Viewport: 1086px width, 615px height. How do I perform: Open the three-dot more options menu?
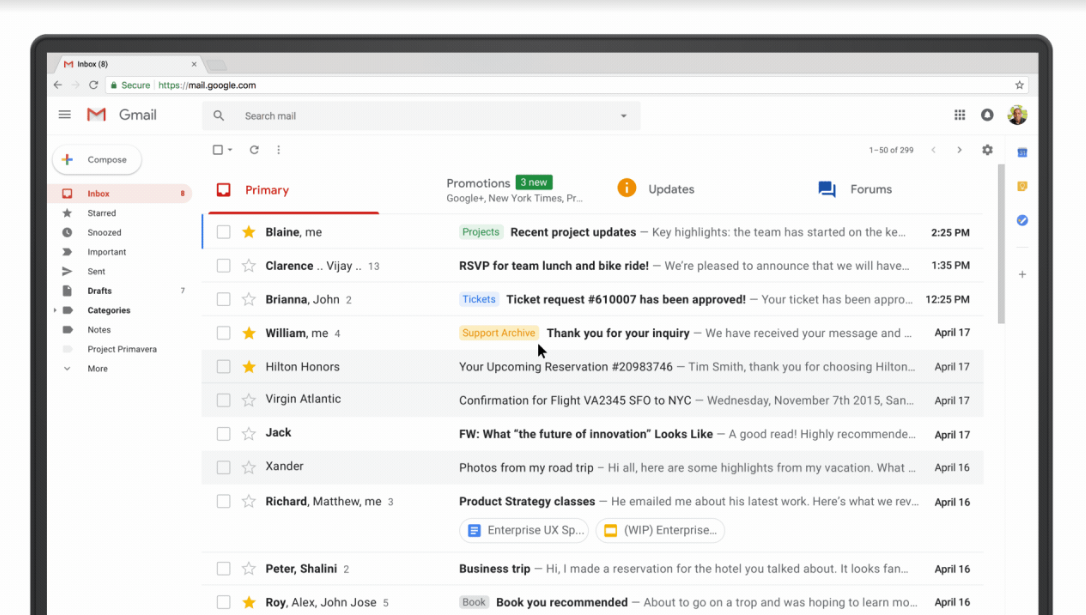click(278, 150)
